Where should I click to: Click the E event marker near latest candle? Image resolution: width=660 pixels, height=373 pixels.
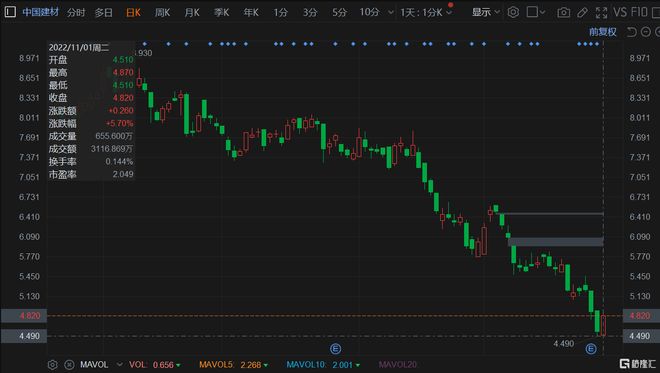pos(591,349)
